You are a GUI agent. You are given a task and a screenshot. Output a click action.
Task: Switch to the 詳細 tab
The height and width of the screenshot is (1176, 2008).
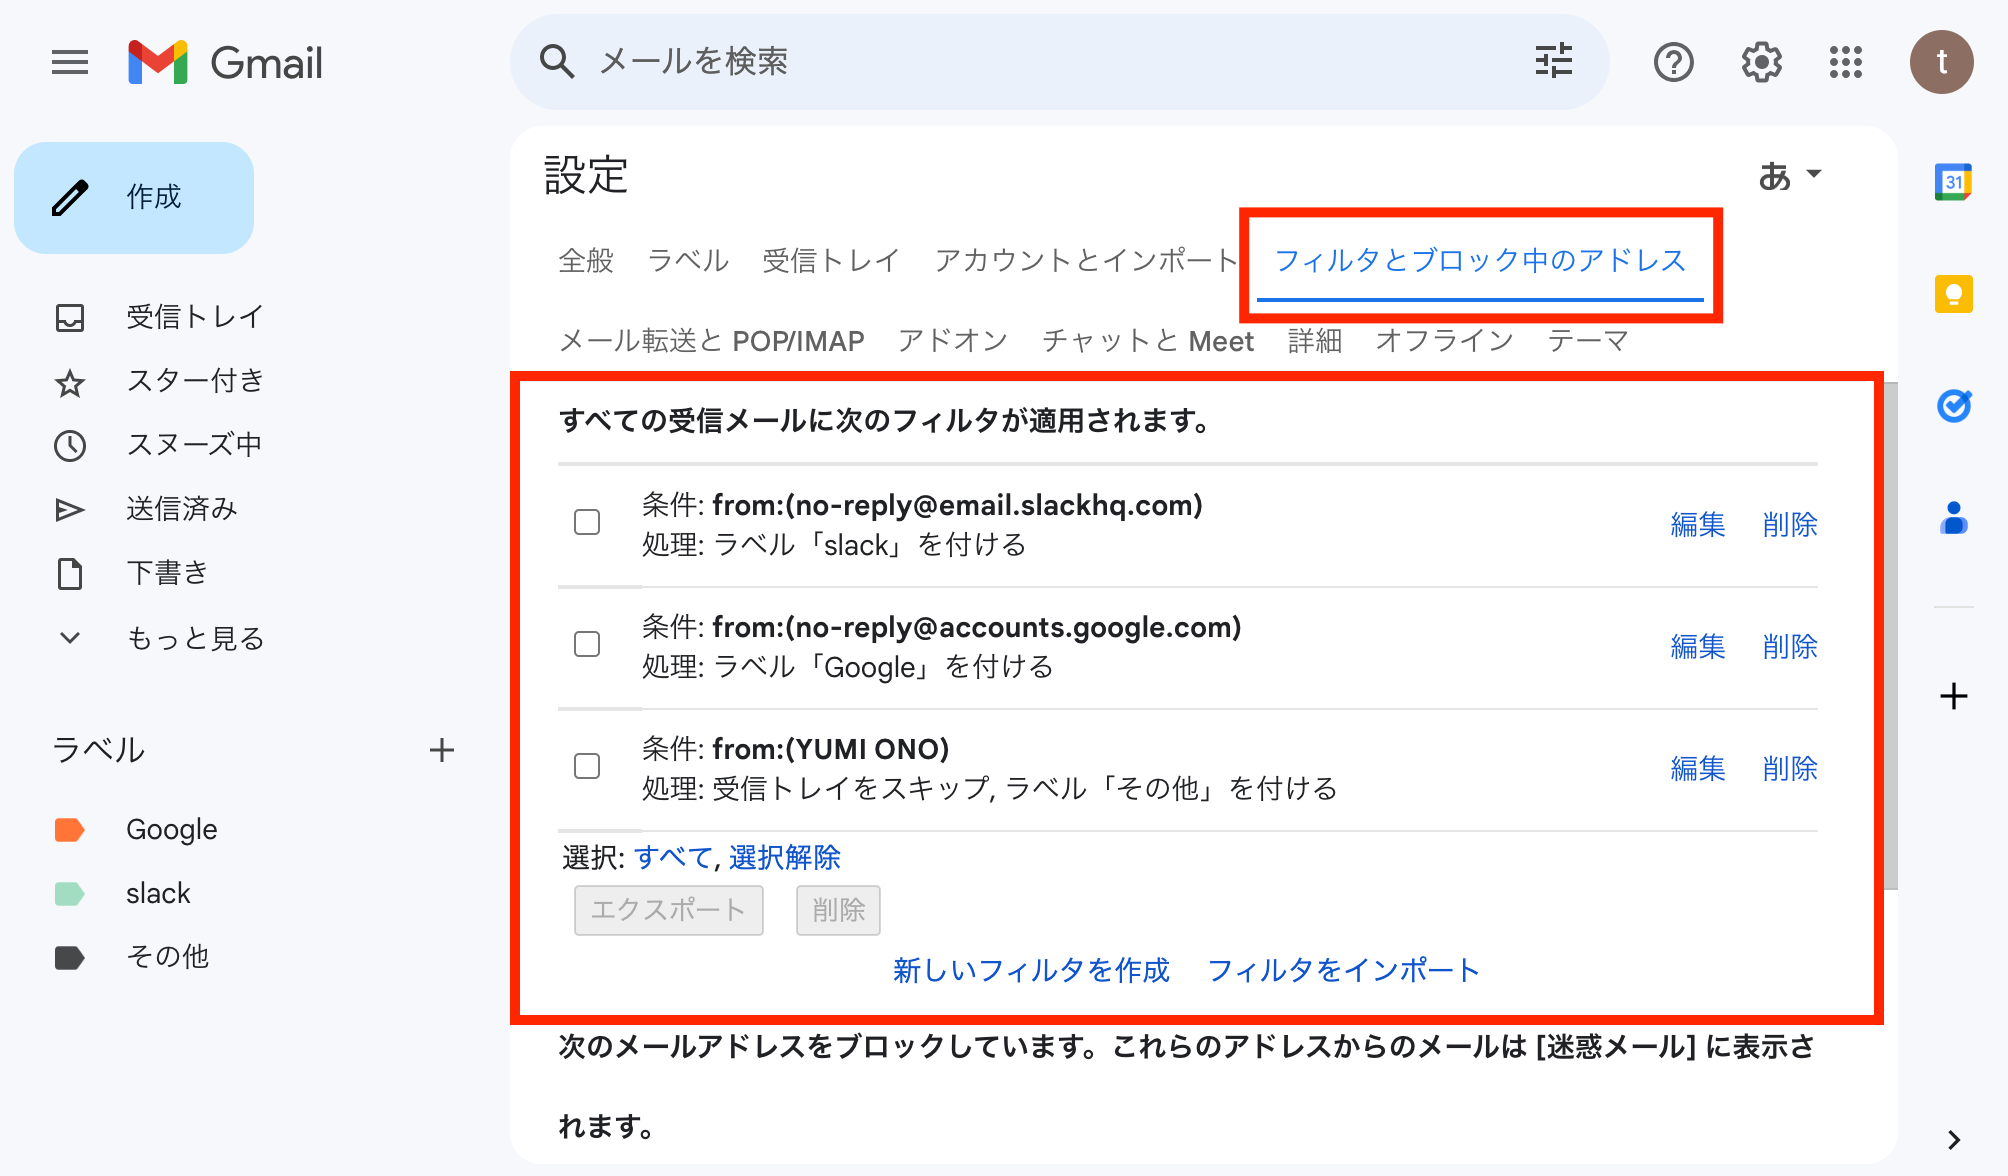coord(1315,341)
